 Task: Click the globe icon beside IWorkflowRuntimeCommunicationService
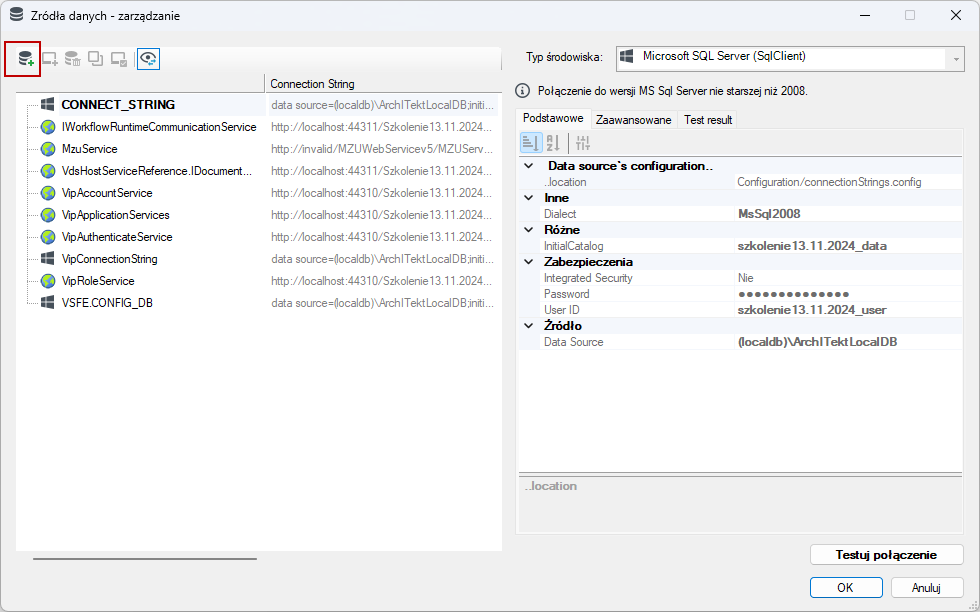48,127
